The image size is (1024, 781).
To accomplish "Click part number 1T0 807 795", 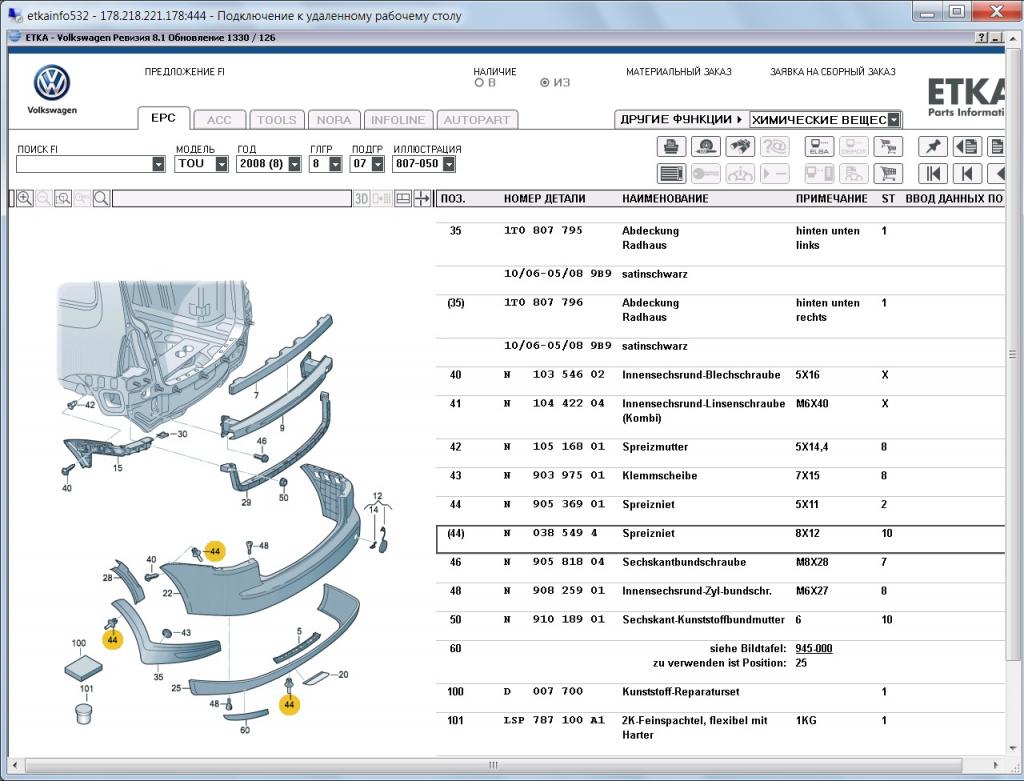I will [543, 231].
